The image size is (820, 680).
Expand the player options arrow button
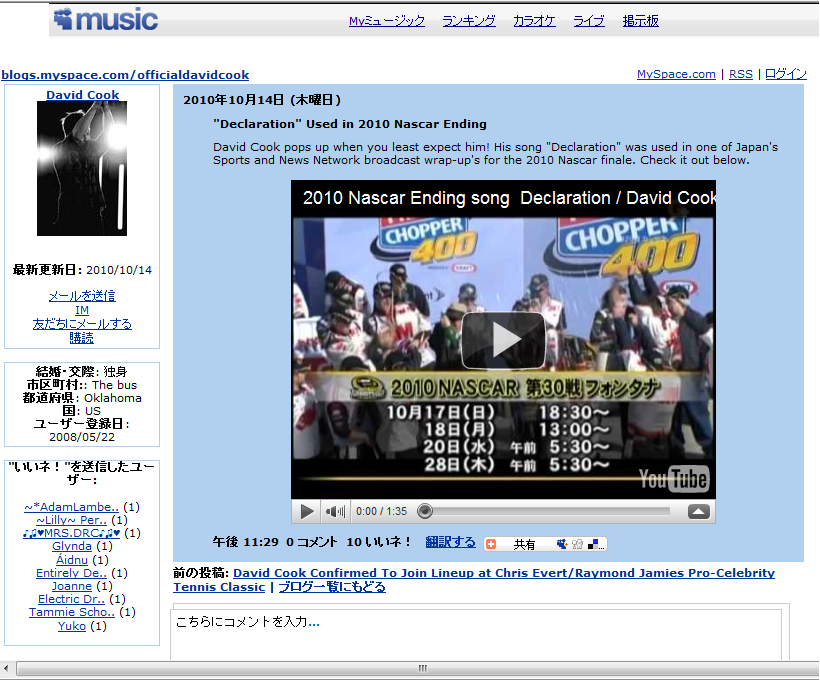699,512
